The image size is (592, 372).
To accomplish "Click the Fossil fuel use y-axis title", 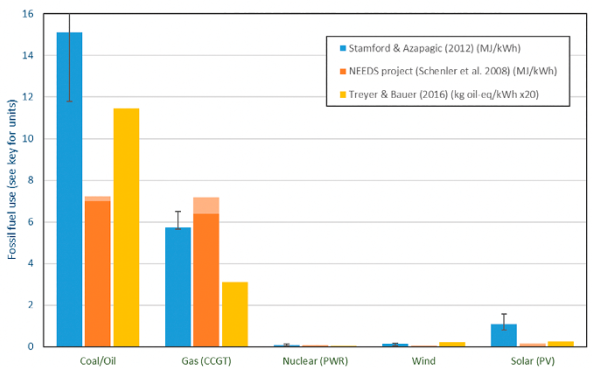I will [12, 179].
